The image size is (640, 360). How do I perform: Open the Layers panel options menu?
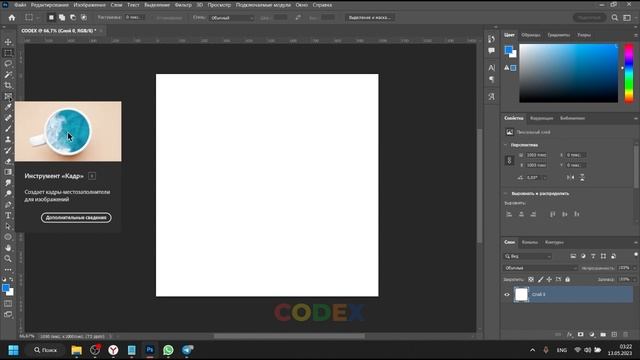636,242
